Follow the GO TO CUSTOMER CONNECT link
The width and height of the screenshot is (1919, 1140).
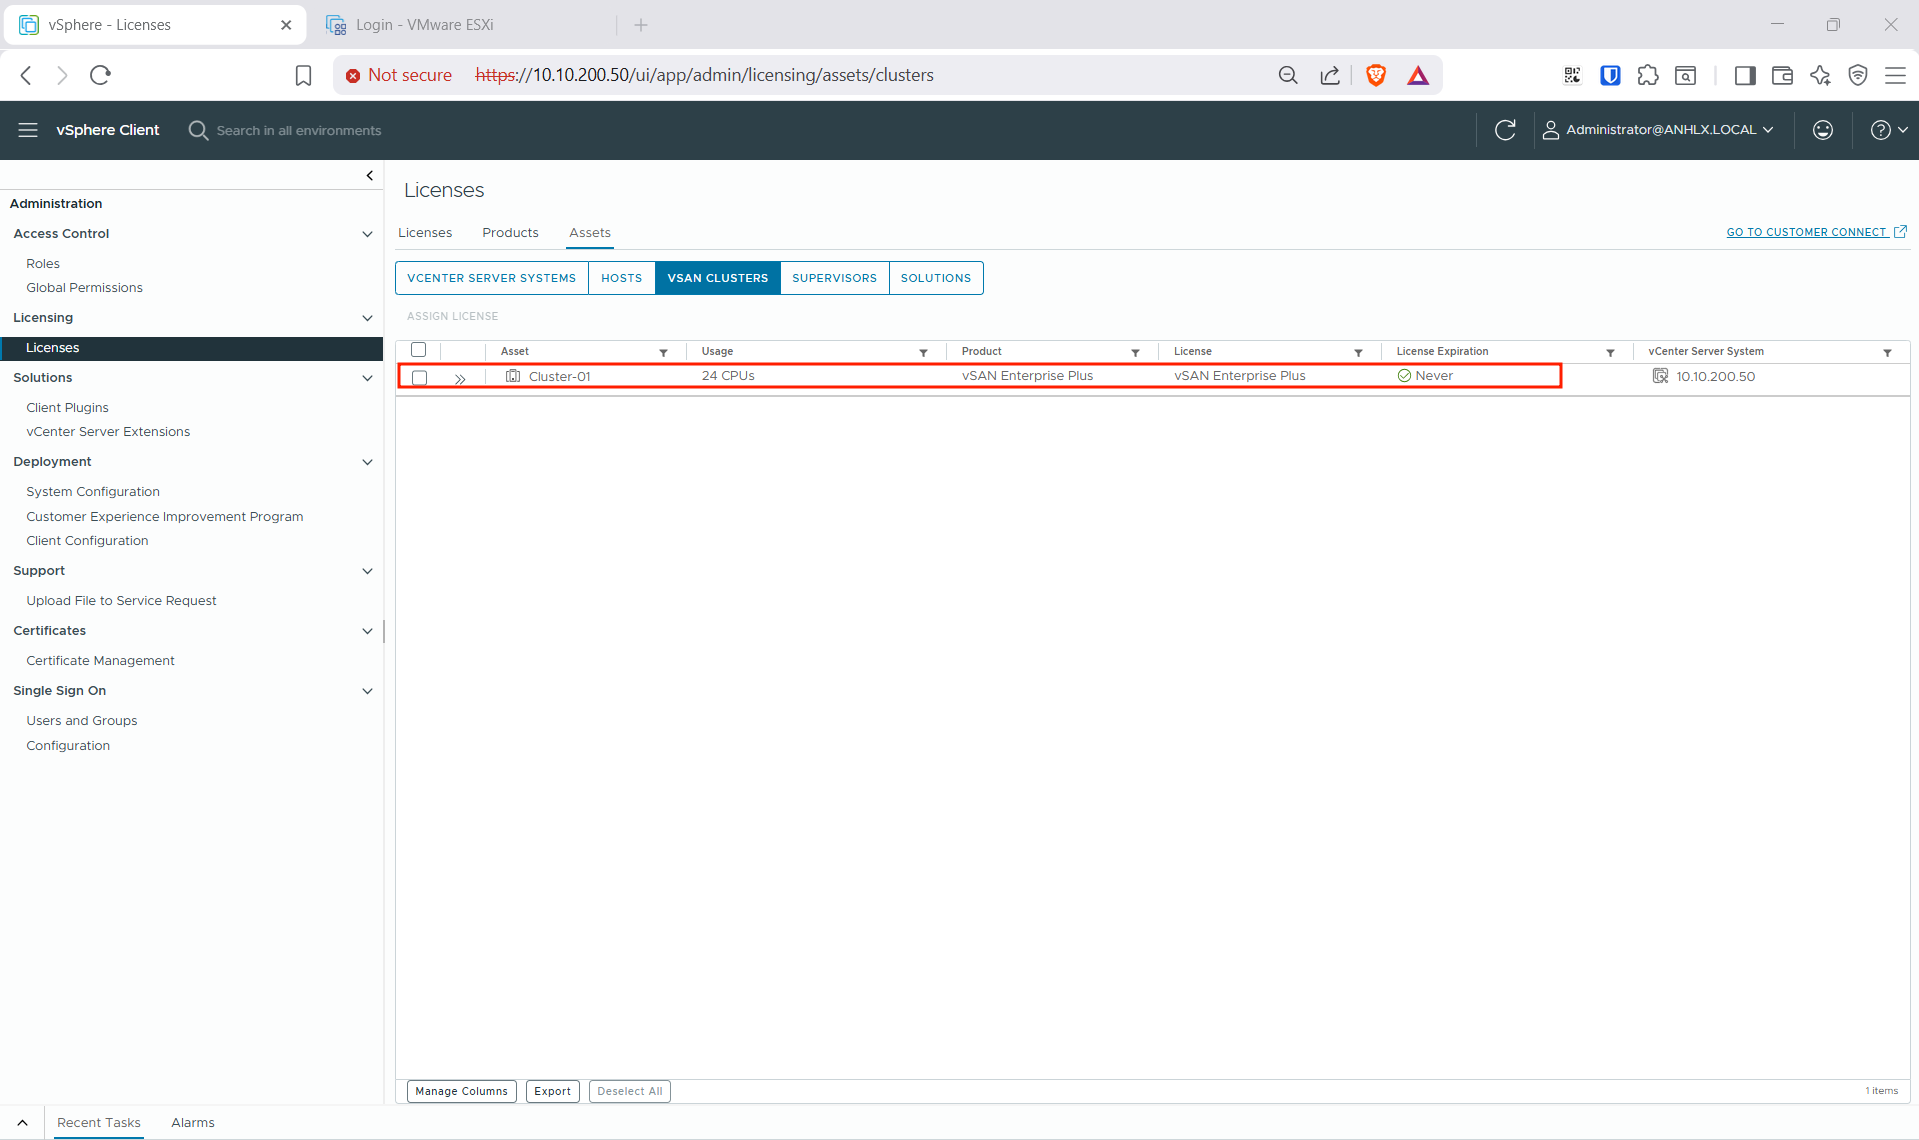[x=1816, y=232]
